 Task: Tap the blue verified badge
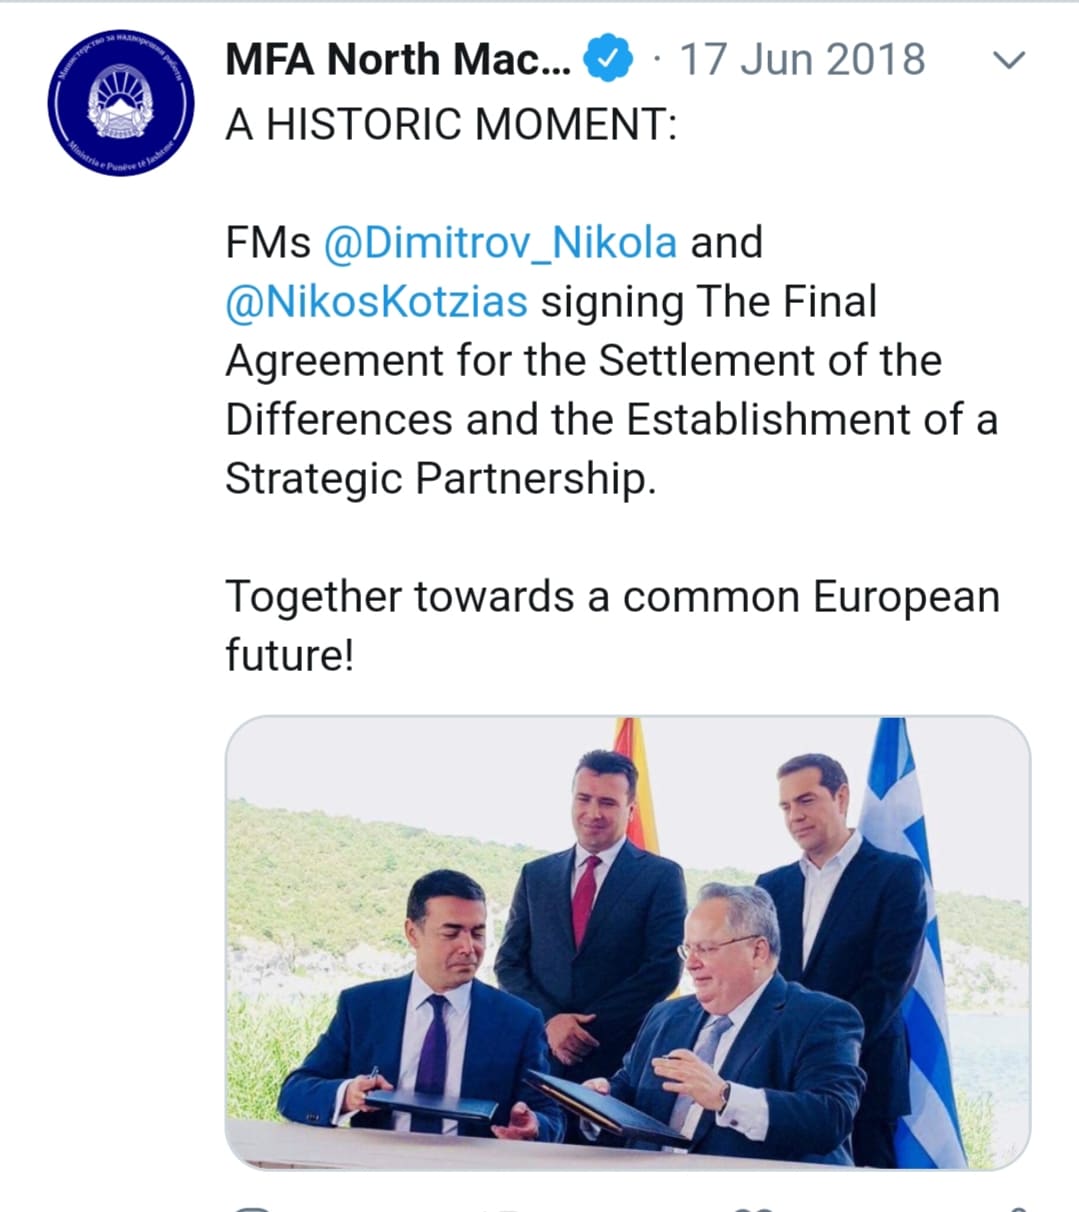point(608,59)
